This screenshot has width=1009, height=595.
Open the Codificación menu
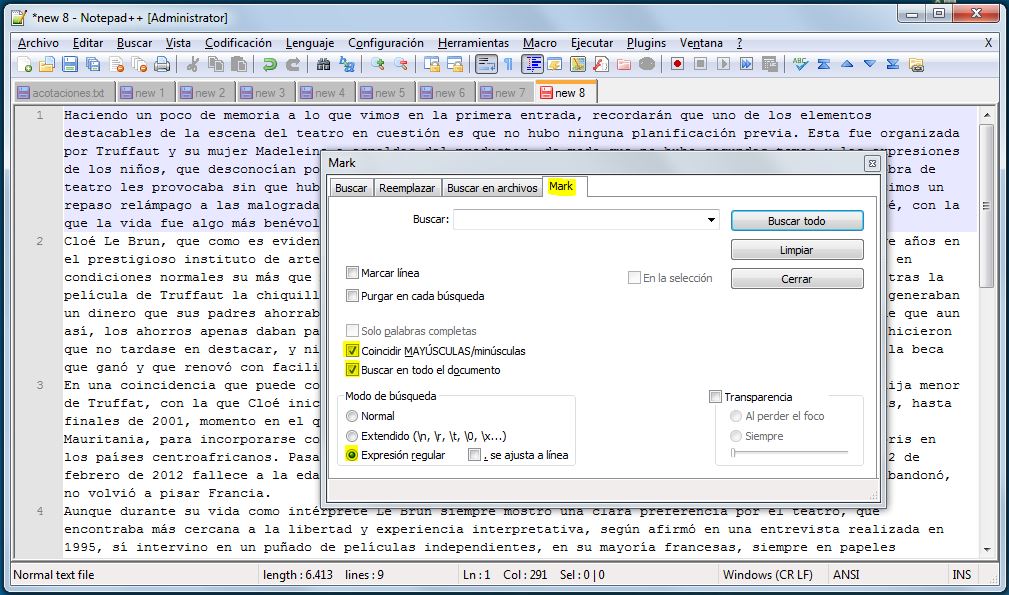coord(238,43)
